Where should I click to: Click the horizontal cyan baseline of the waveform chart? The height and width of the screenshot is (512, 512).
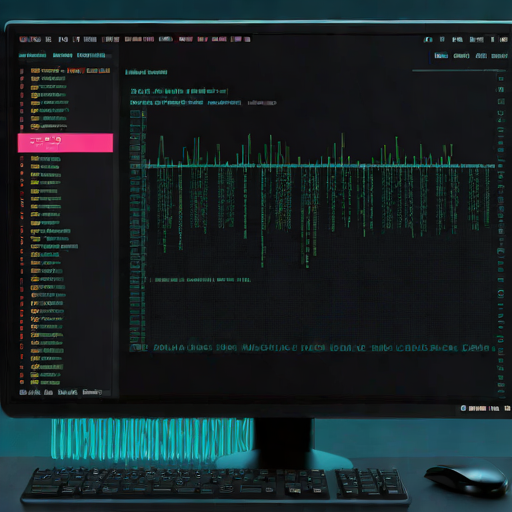click(x=320, y=165)
